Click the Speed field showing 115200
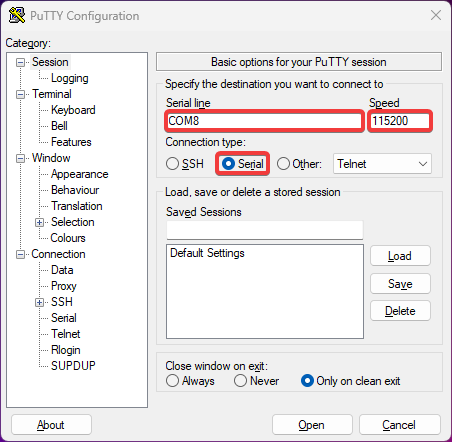Screen dimensions: 452x442 [x=400, y=121]
